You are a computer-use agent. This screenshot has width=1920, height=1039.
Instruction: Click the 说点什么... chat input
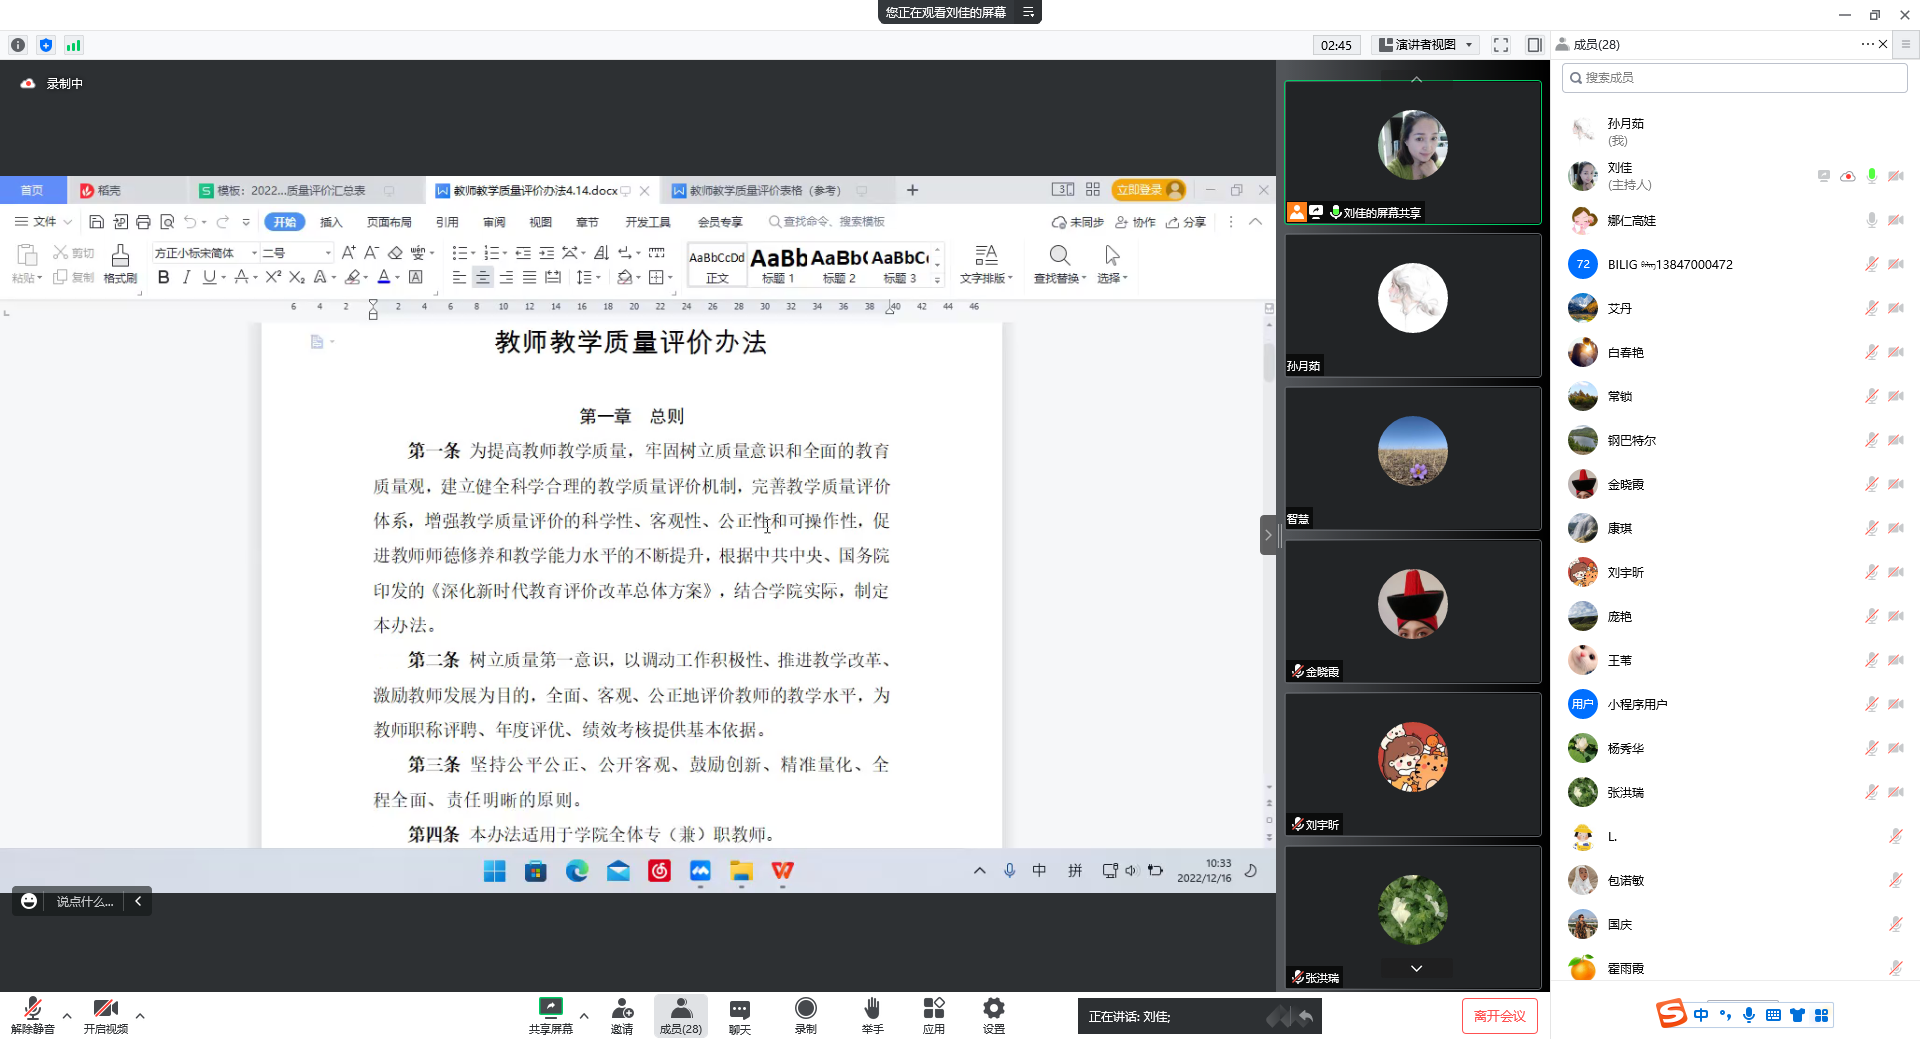click(x=85, y=902)
